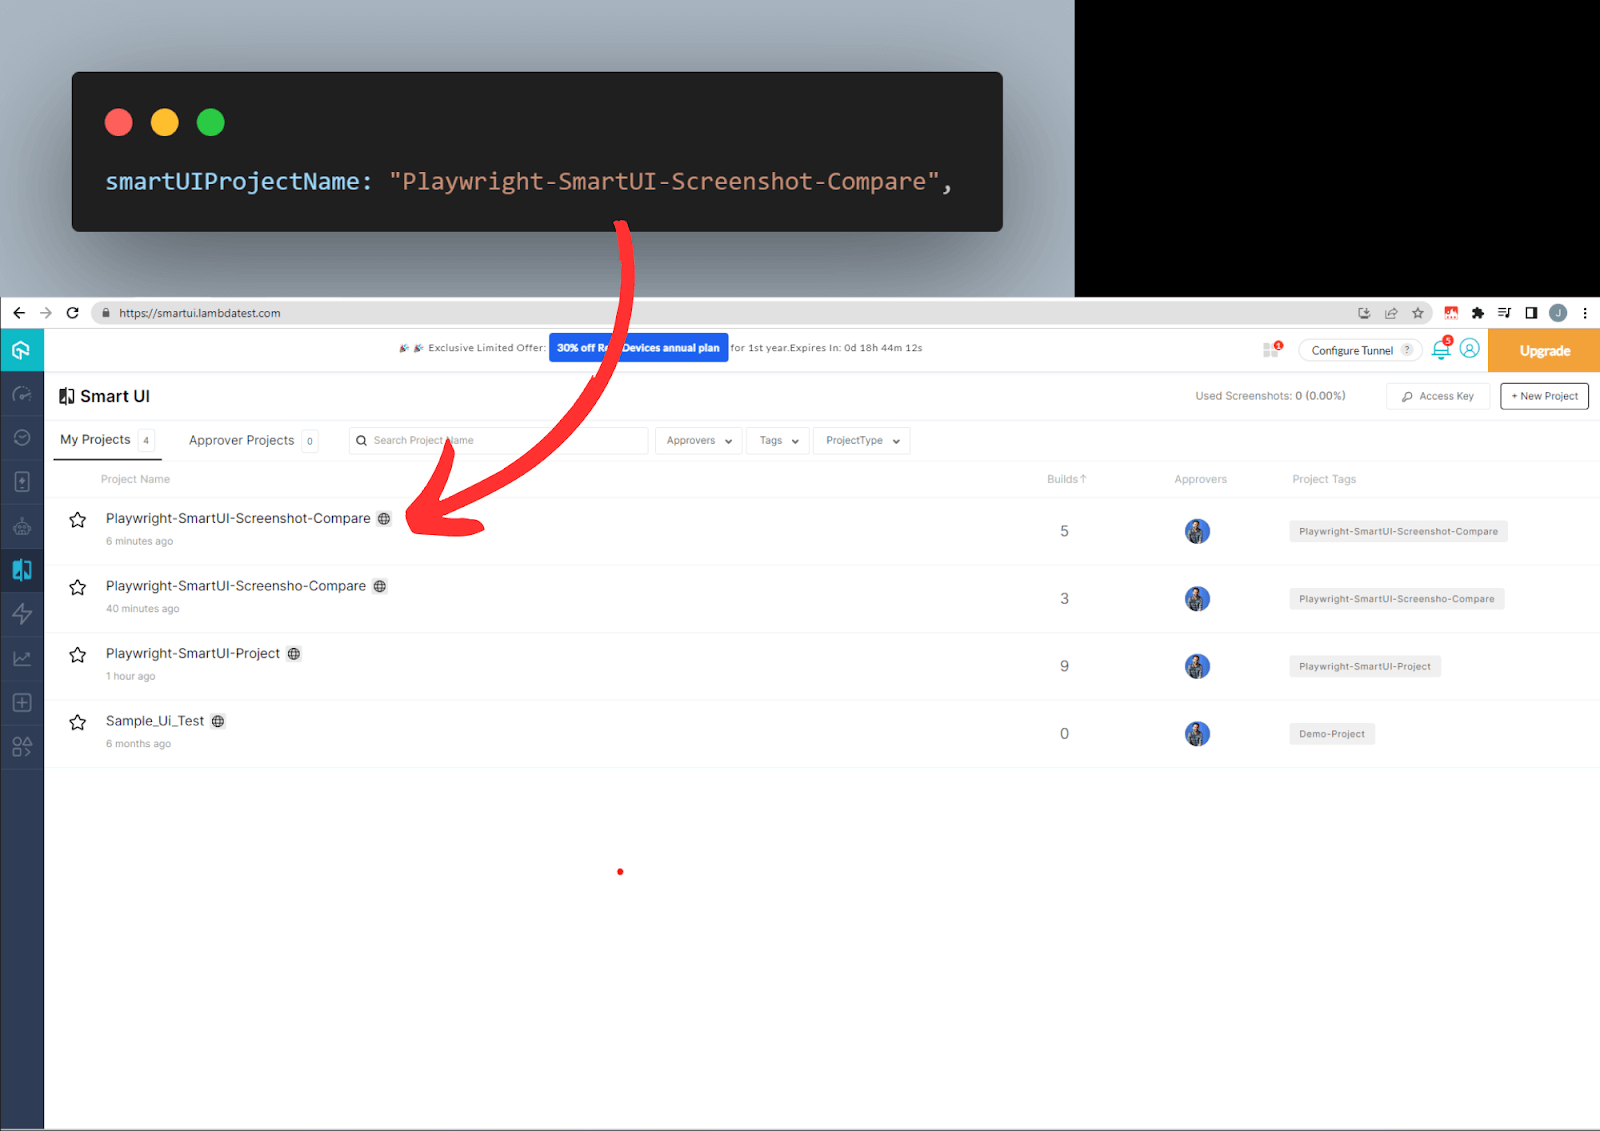Image resolution: width=1600 pixels, height=1131 pixels.
Task: Click the globe icon beside Playwright-SmartUI-Screenshot-Compare
Action: tap(384, 518)
